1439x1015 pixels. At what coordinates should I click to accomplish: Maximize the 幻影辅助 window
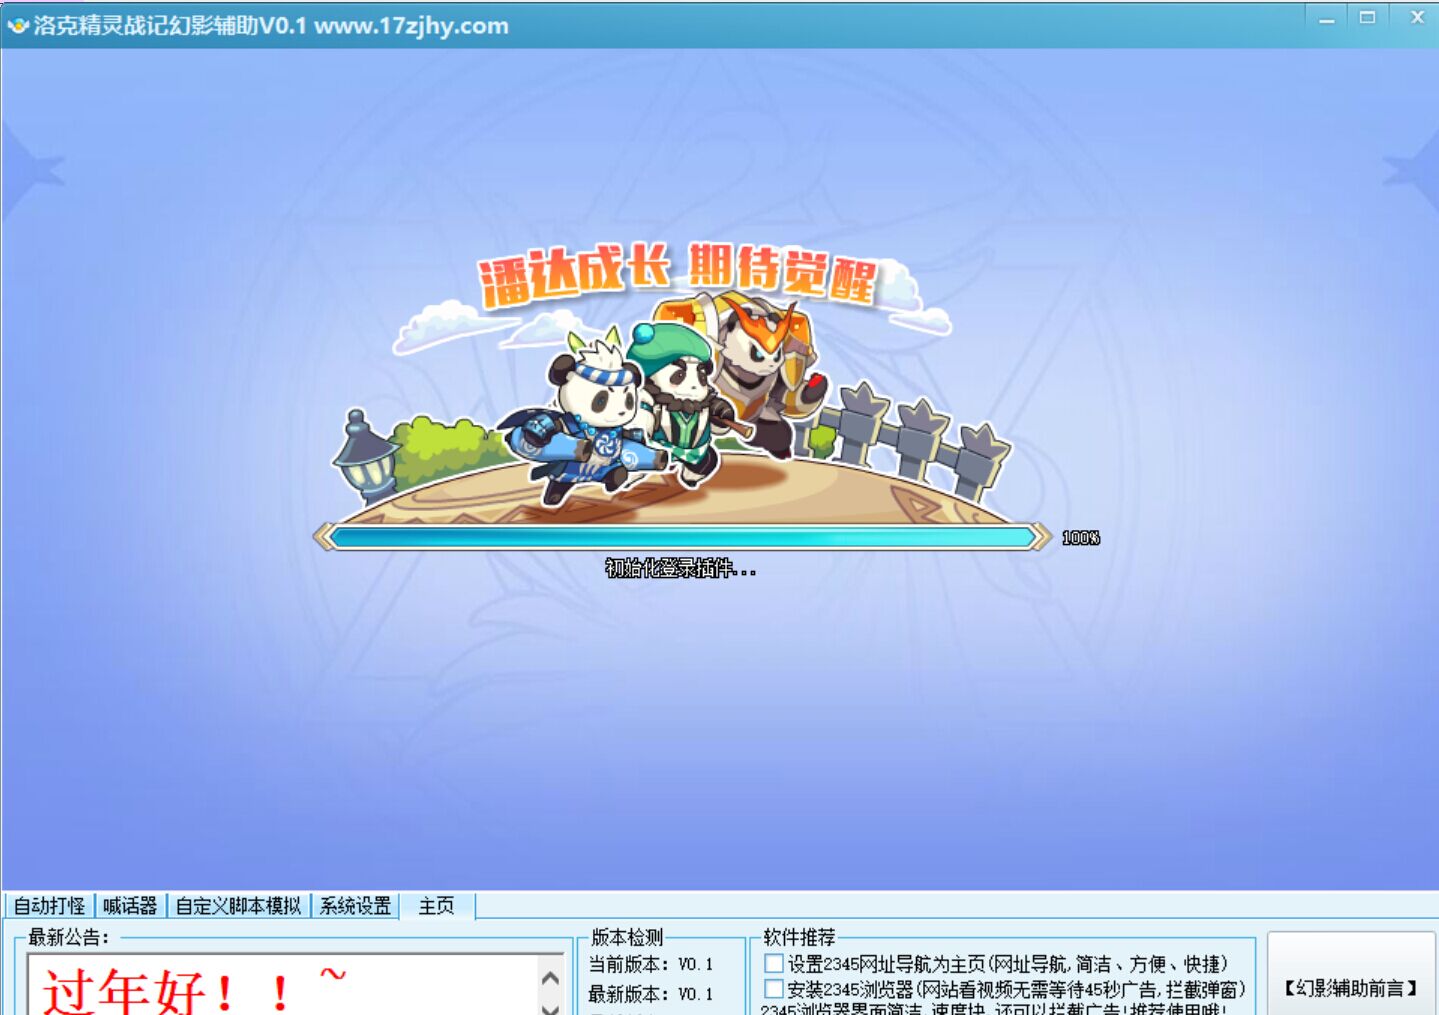pyautogui.click(x=1367, y=18)
